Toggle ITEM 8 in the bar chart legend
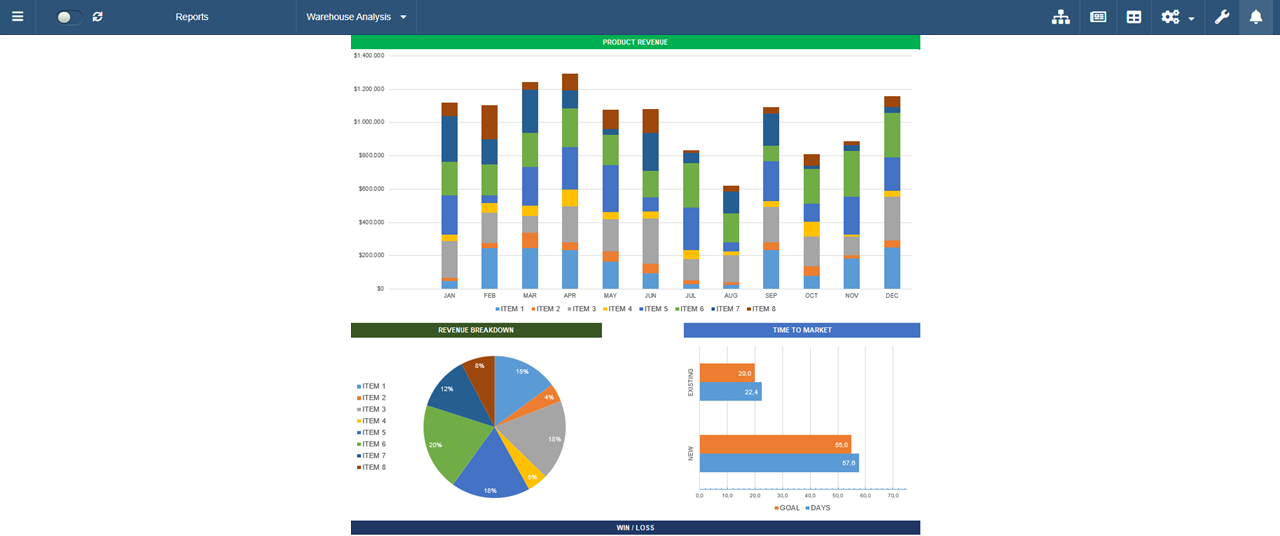The image size is (1280, 536). pyautogui.click(x=761, y=309)
